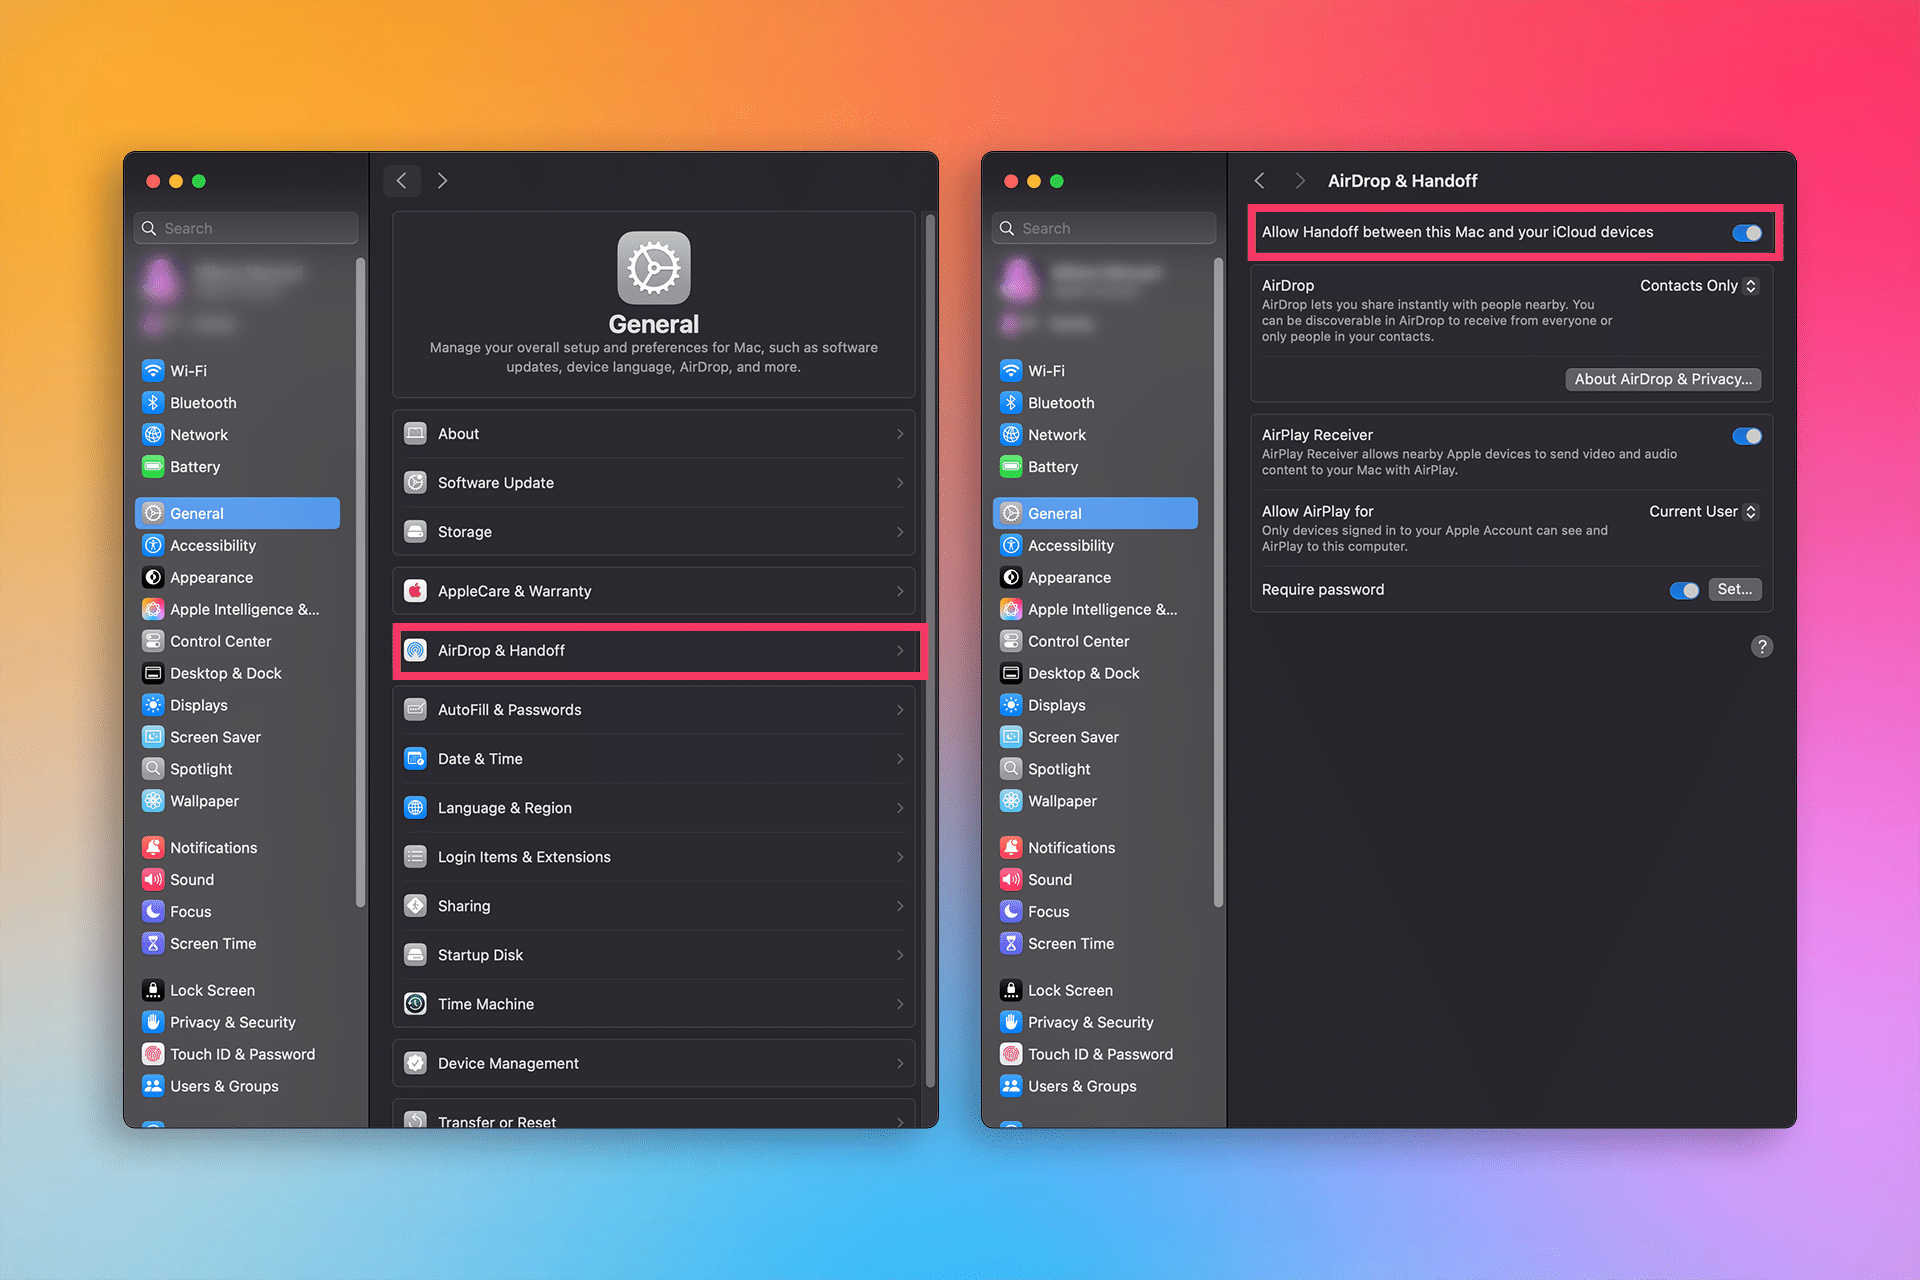Click the Search field in the left window
Screen dimensions: 1920x1280
coord(246,228)
